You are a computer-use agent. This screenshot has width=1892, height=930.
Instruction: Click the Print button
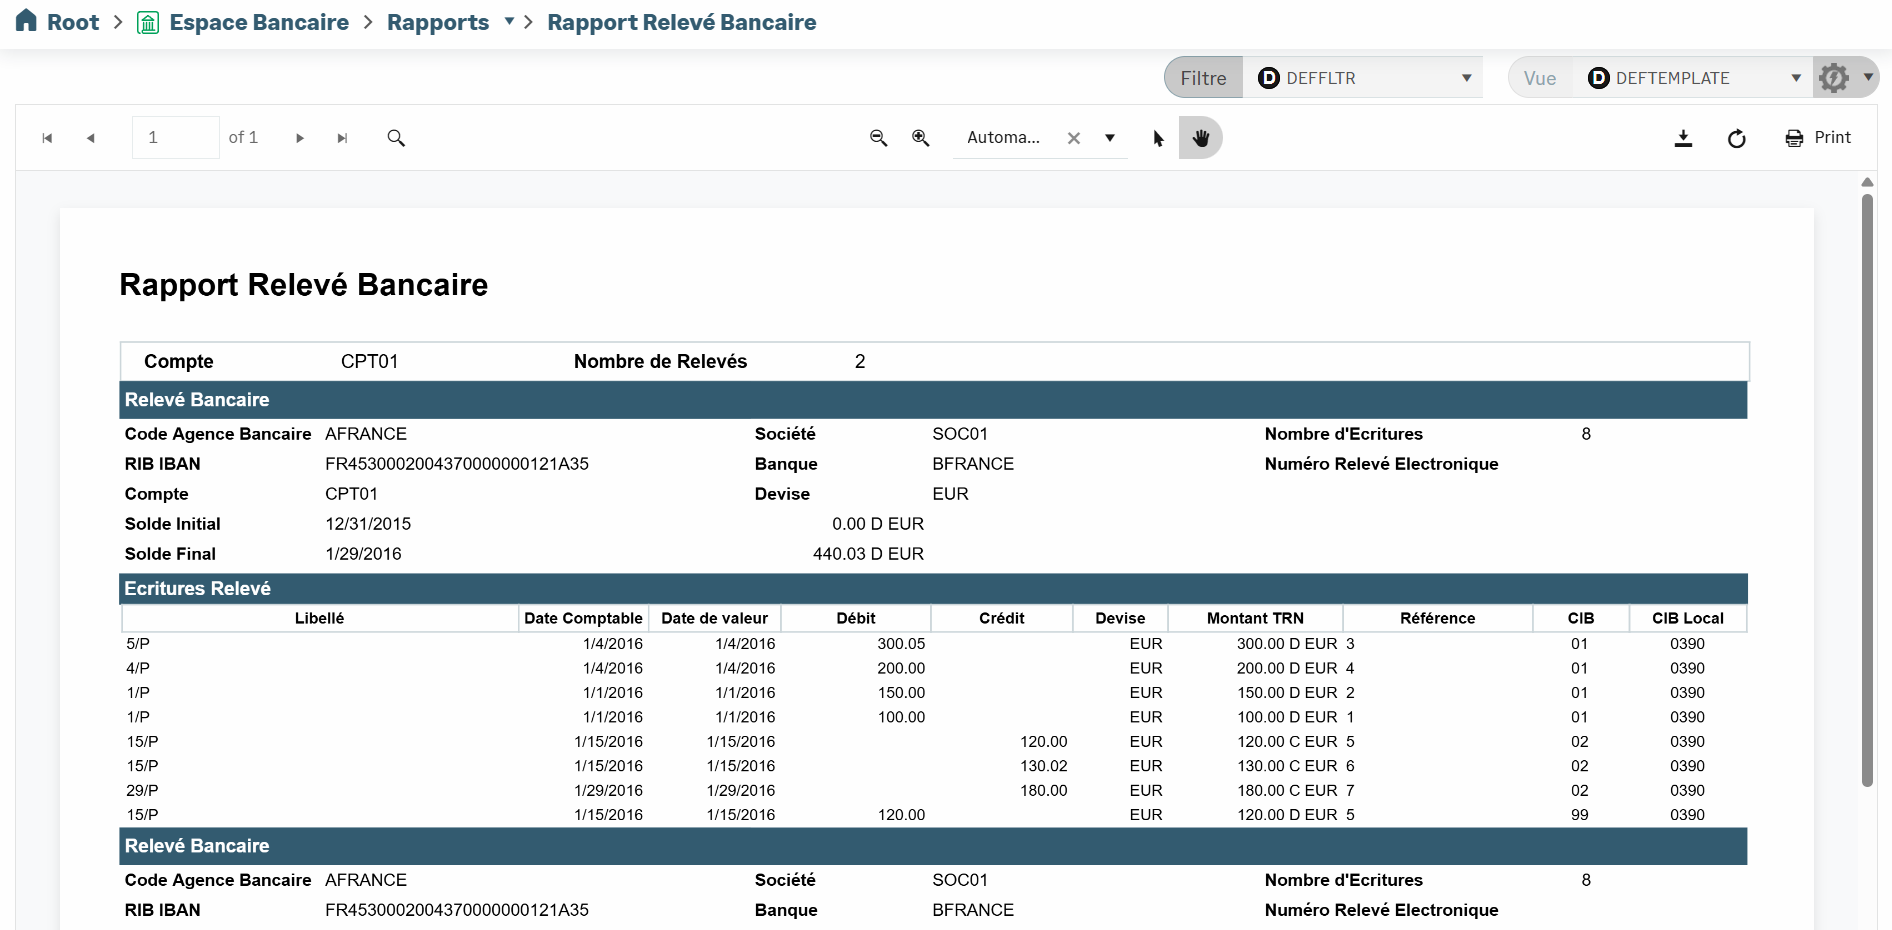click(1818, 138)
